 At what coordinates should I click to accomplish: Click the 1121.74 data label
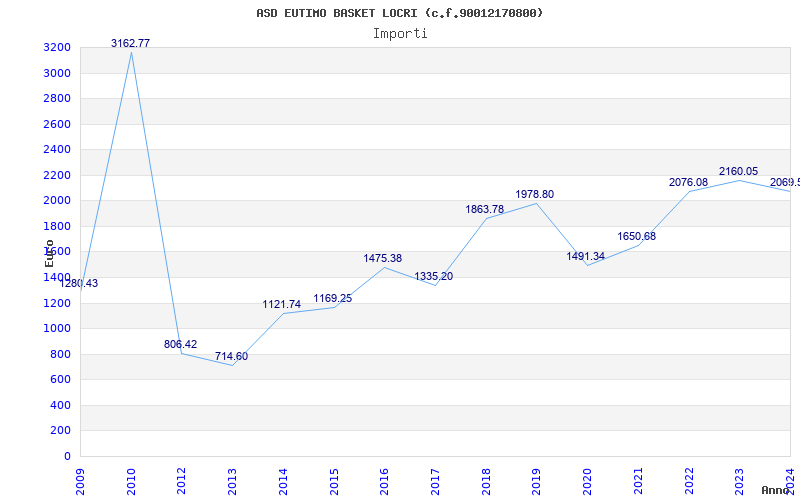click(x=282, y=305)
